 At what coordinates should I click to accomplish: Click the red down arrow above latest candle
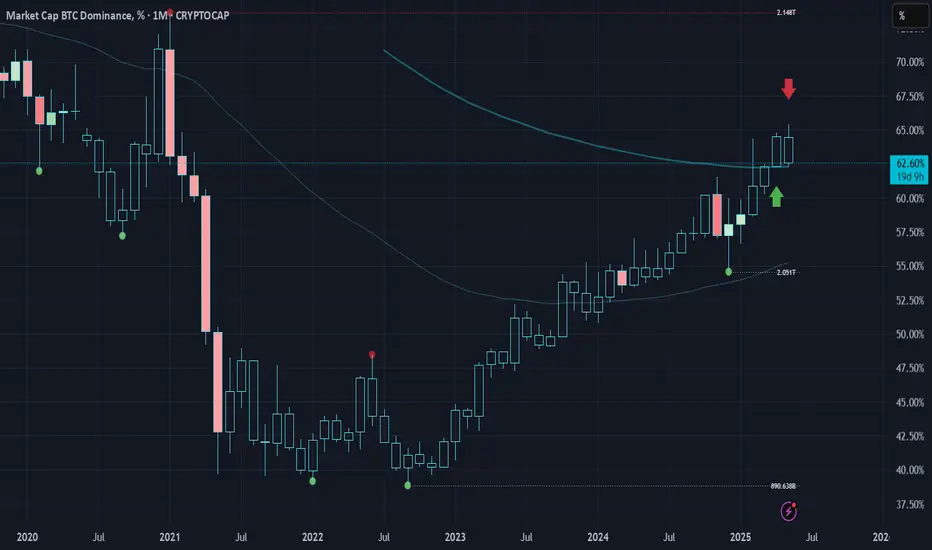click(x=788, y=89)
